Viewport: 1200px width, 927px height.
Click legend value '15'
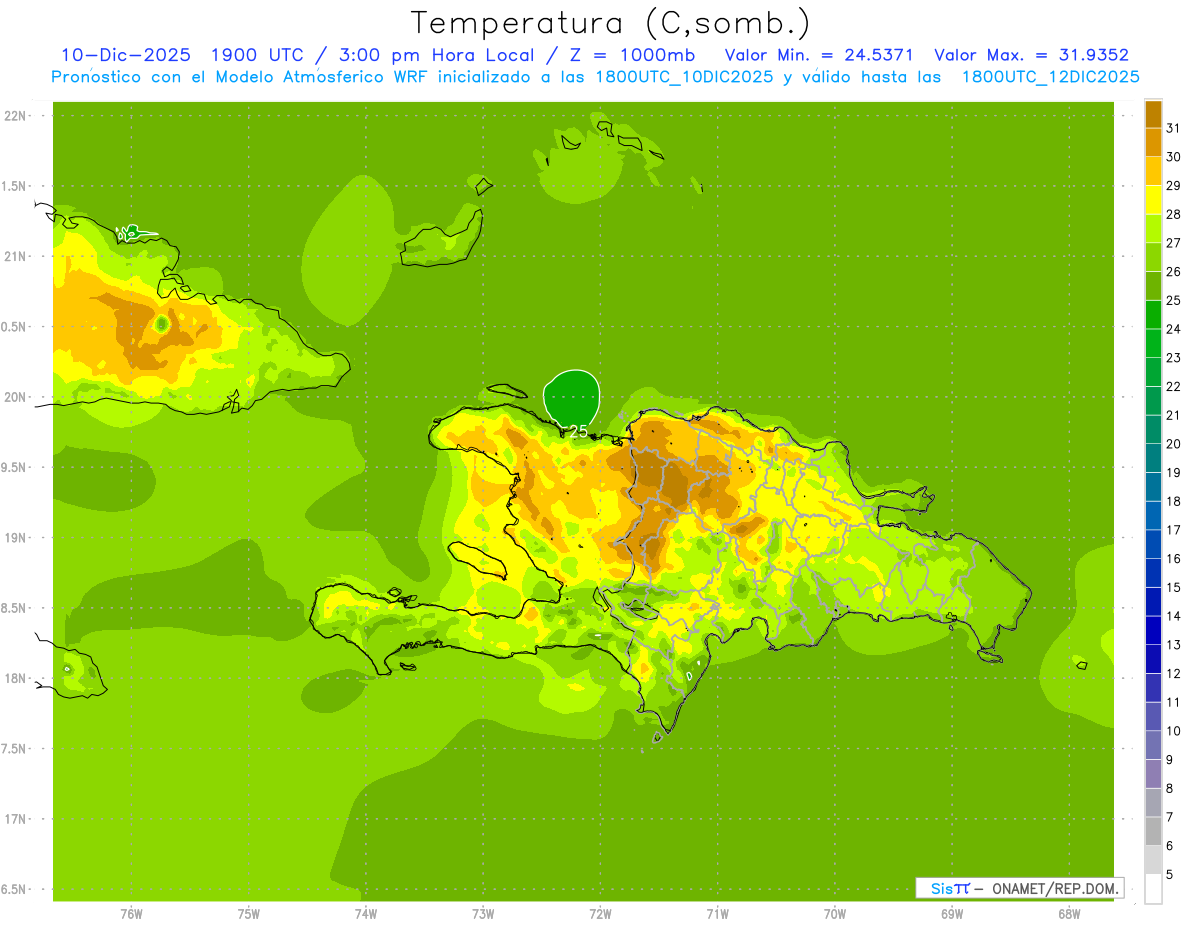pos(1174,587)
